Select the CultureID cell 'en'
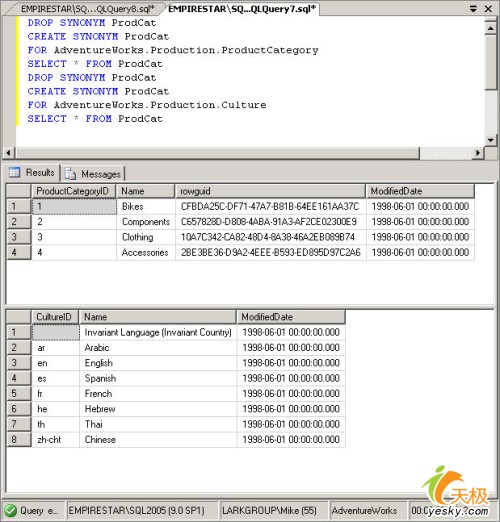Viewport: 500px width, 522px height. [55, 363]
